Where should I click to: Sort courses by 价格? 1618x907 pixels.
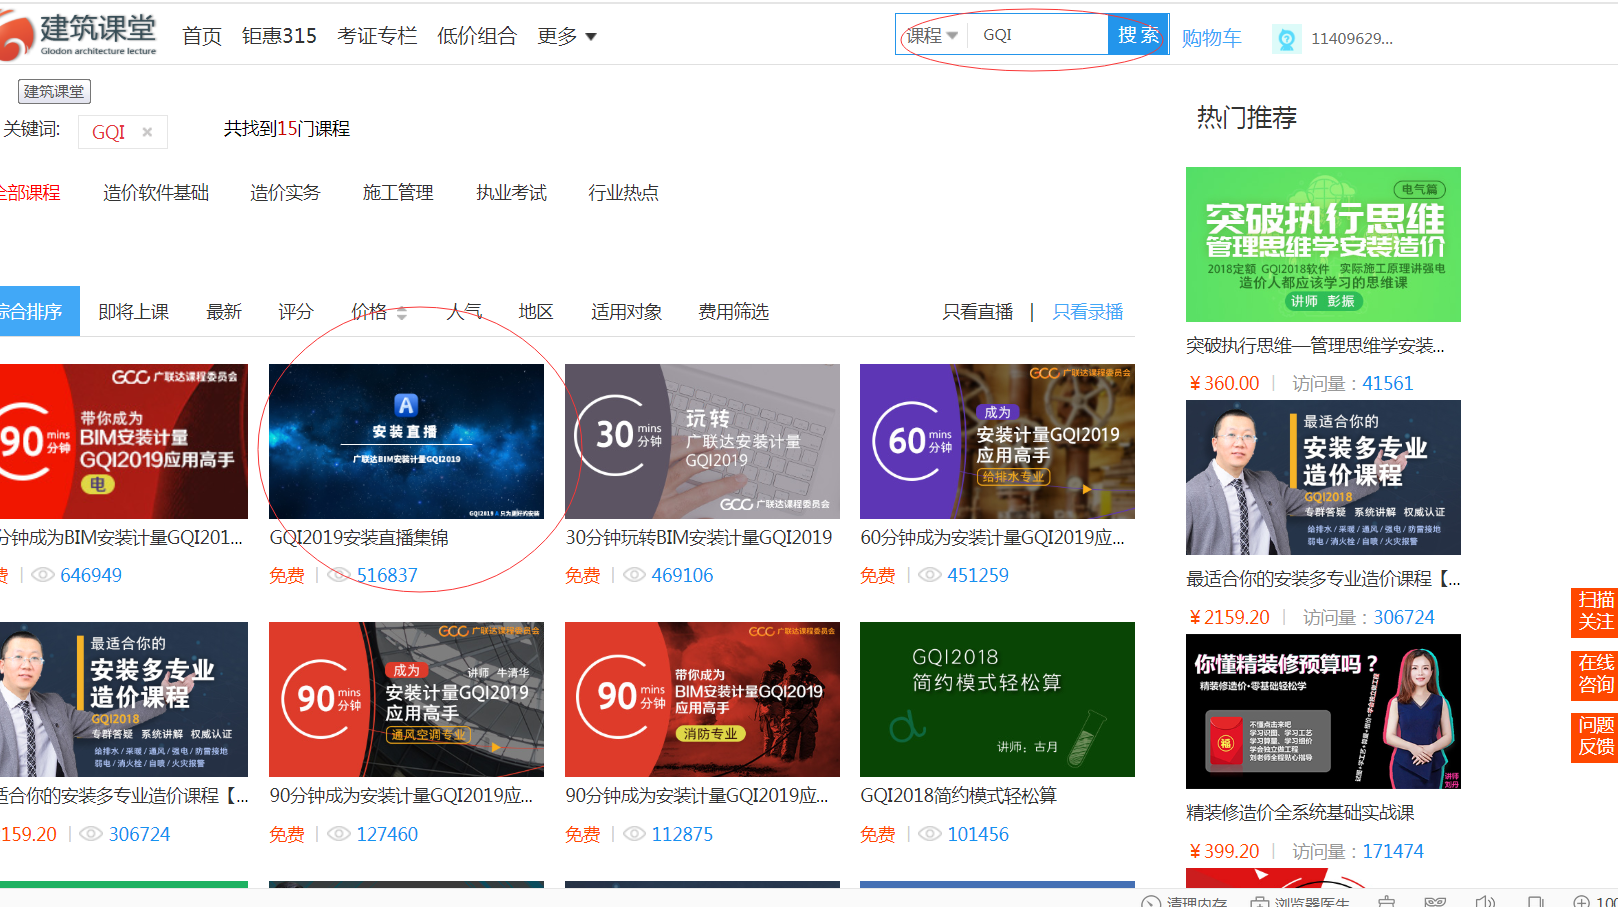point(378,312)
